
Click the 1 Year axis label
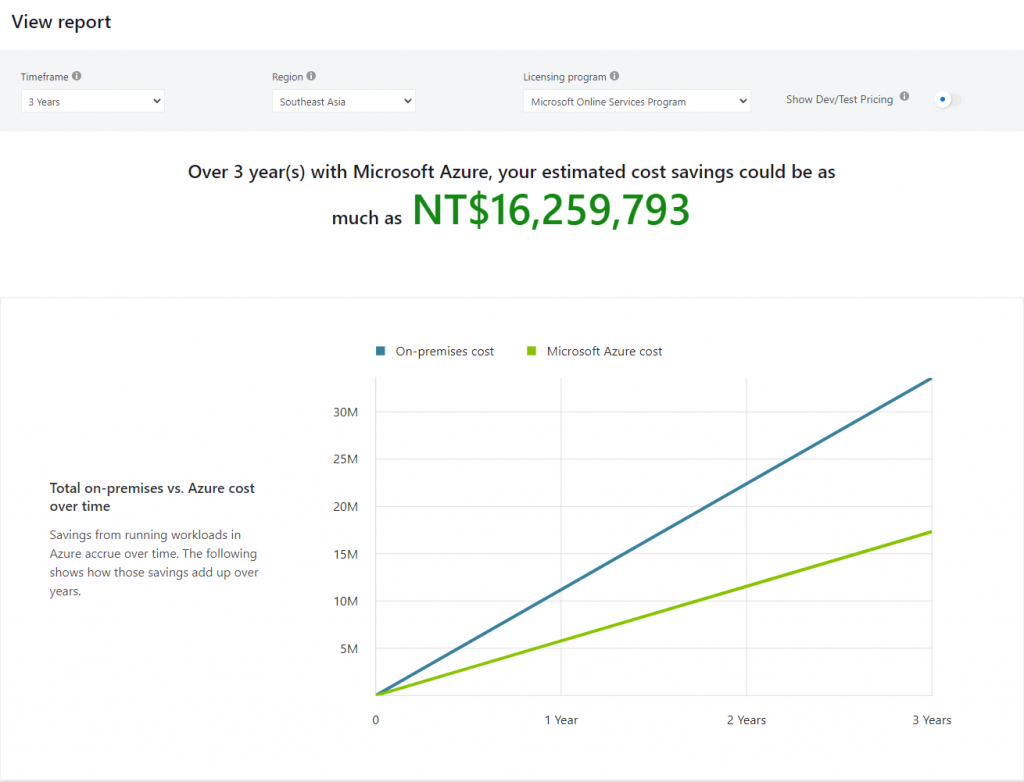[x=561, y=720]
